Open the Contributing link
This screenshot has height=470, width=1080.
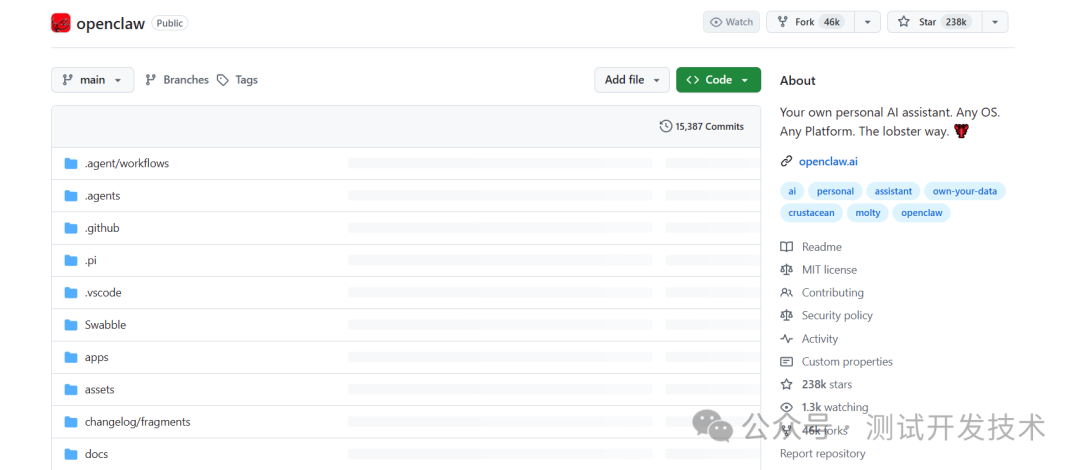[x=833, y=292]
